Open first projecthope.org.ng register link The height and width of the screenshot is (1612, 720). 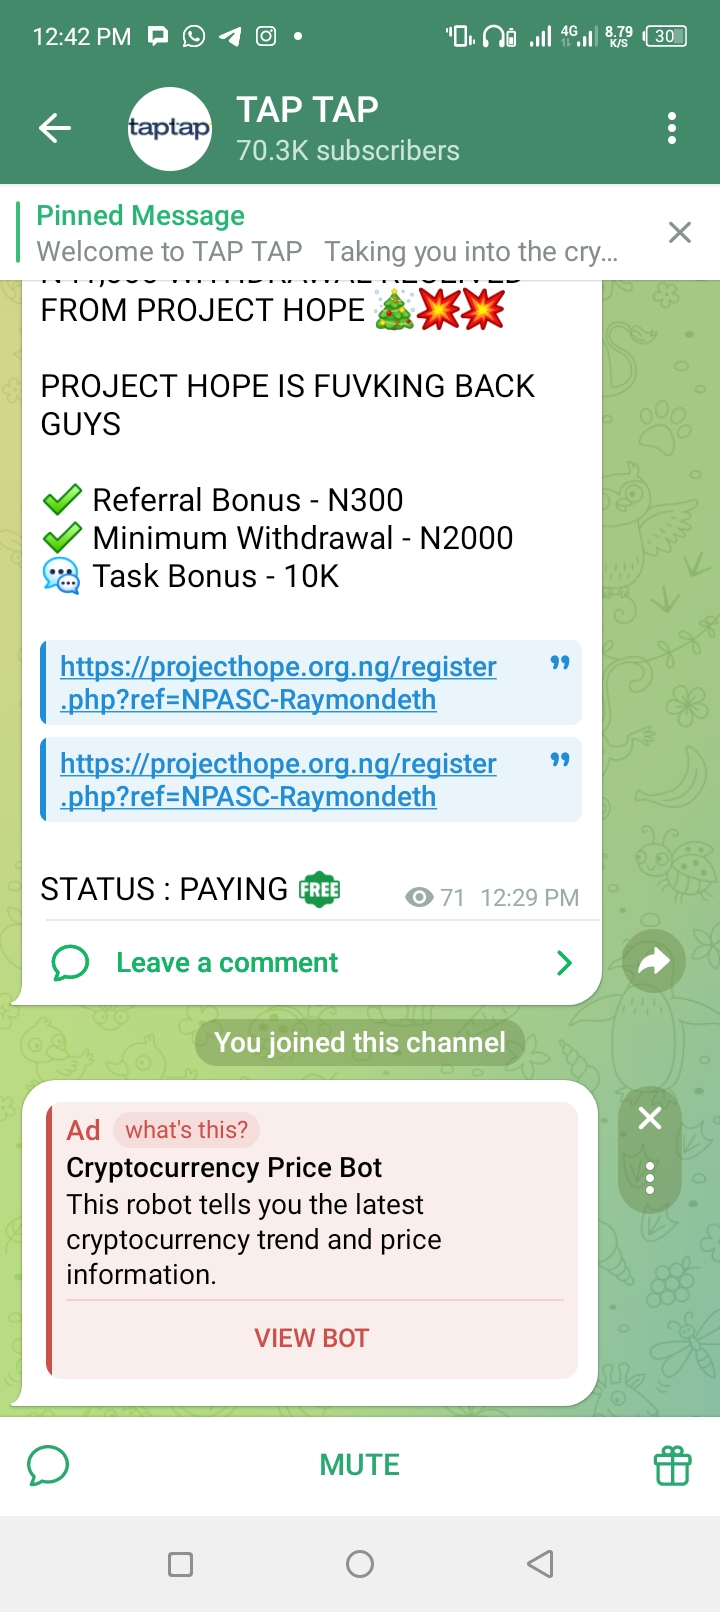[278, 683]
